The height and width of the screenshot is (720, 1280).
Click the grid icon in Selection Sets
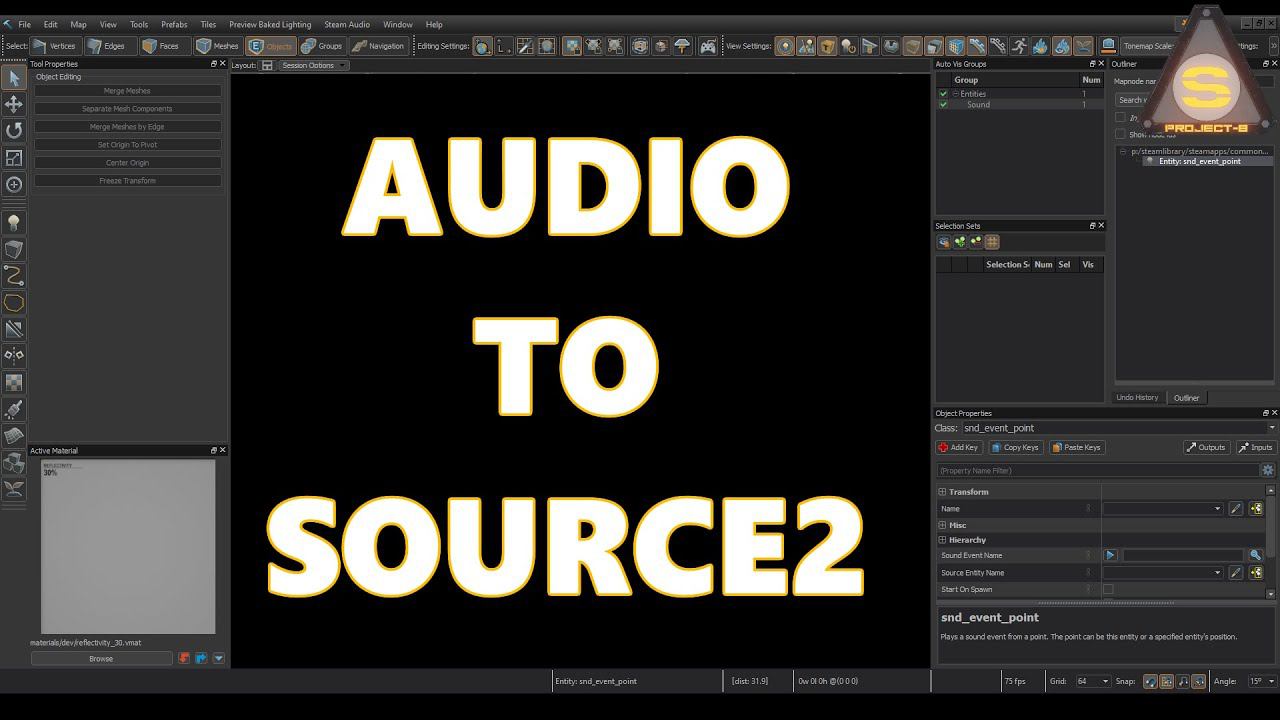point(992,242)
